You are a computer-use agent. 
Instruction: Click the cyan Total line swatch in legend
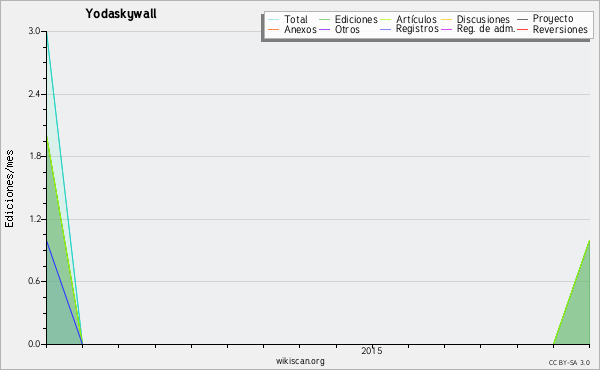(274, 20)
